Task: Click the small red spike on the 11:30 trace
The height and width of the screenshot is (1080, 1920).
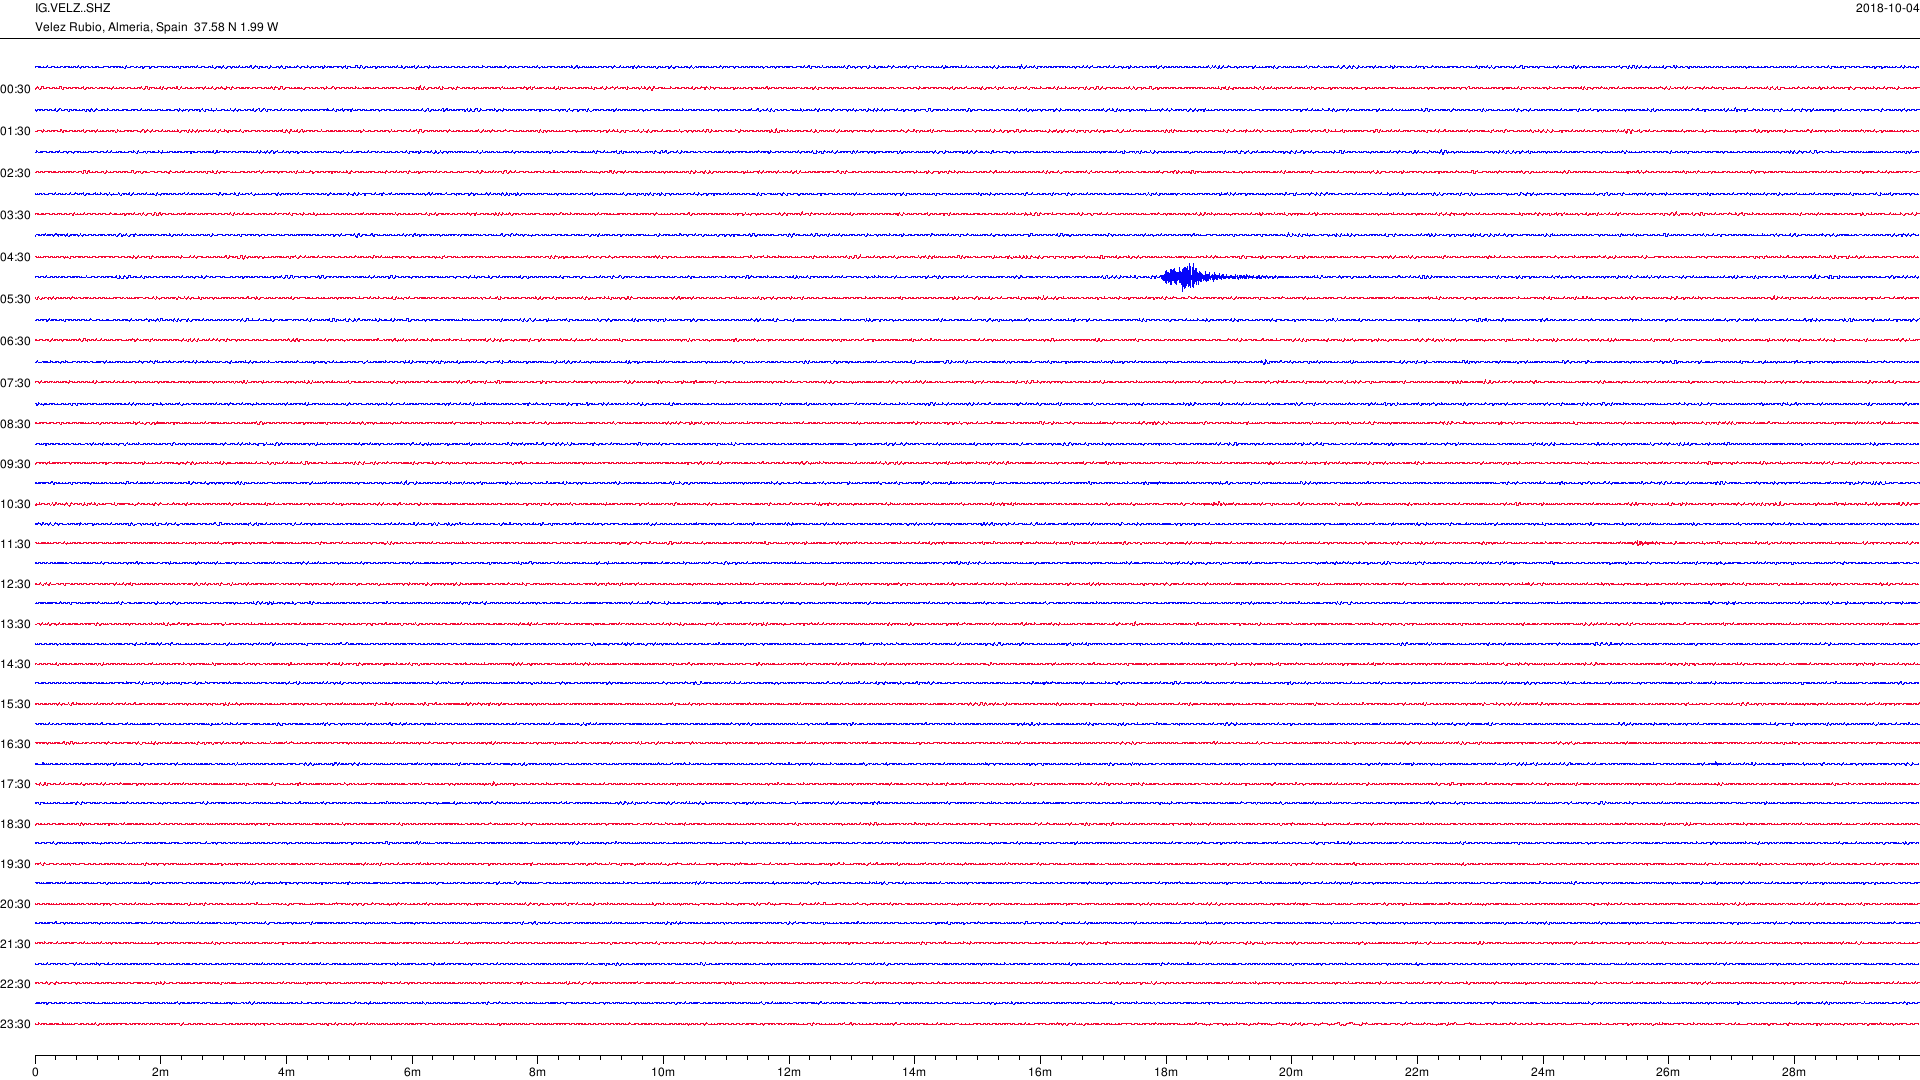Action: click(x=1641, y=543)
